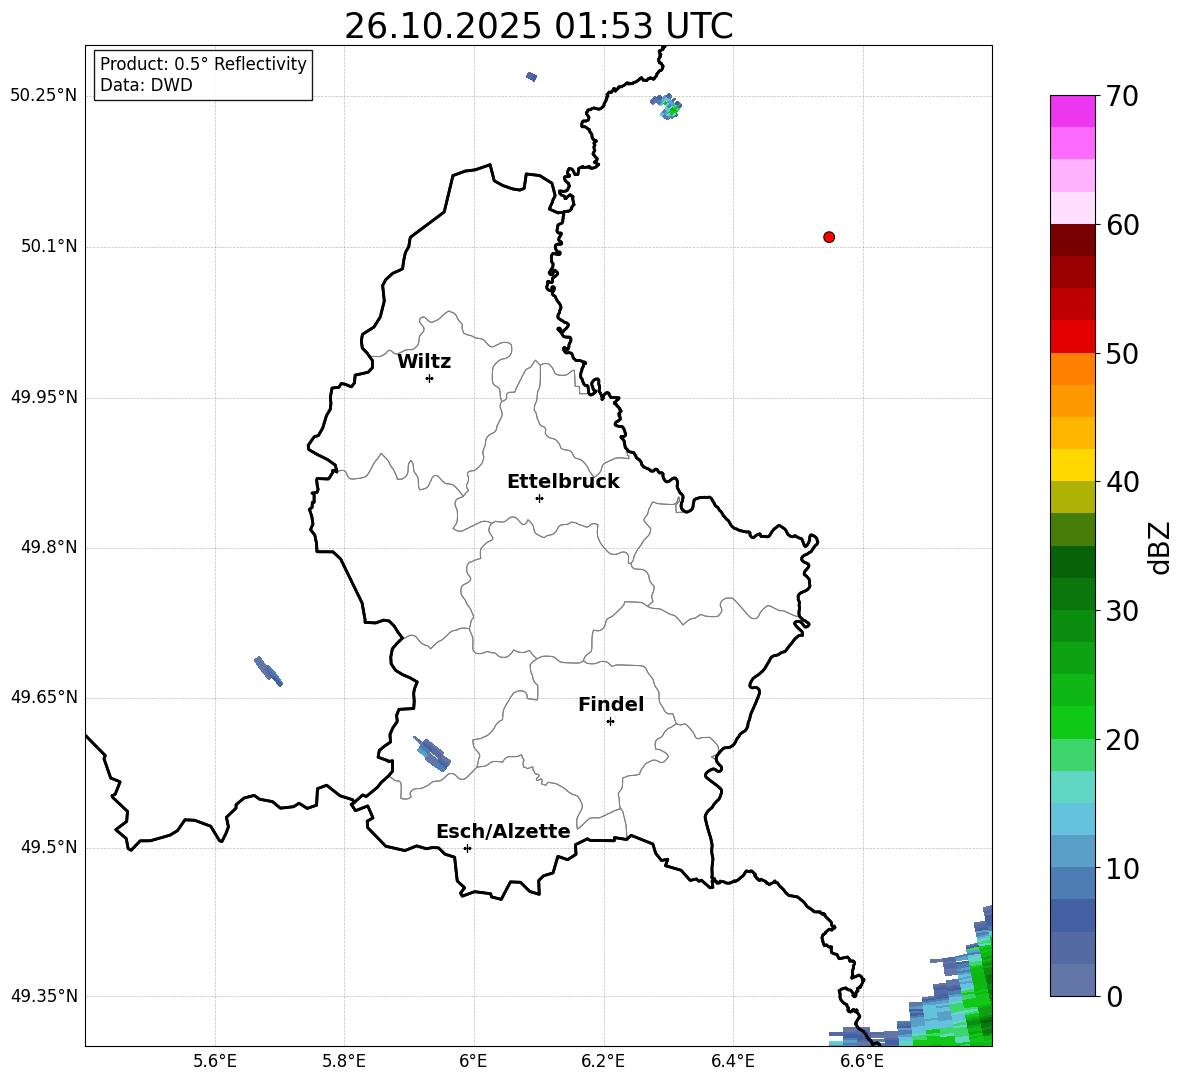Click the 49.65°N latitude label
1184x1081 pixels.
(x=44, y=696)
